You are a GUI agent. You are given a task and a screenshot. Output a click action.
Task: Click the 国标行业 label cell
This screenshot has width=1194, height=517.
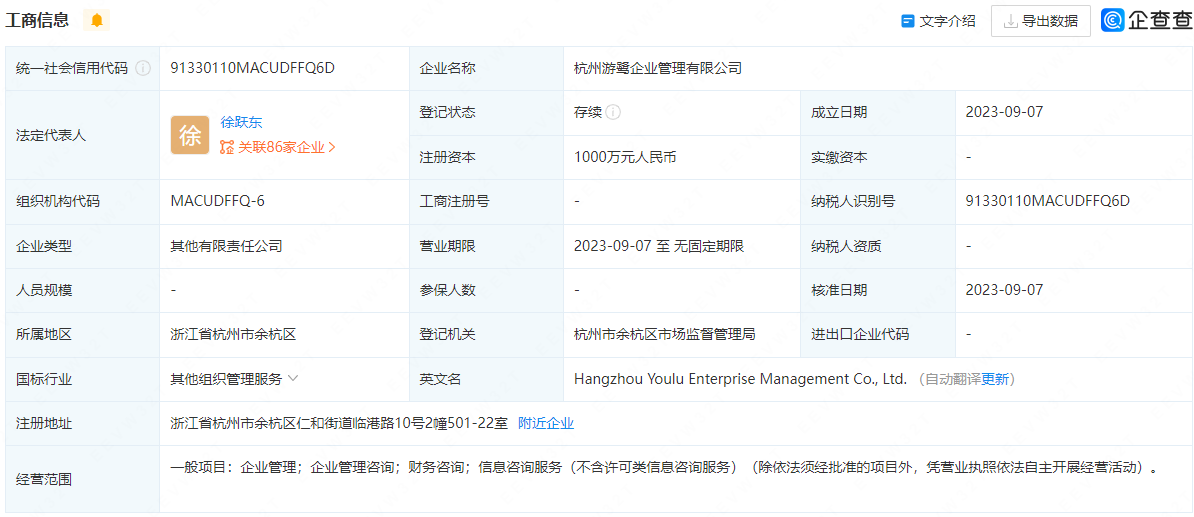[x=82, y=378]
